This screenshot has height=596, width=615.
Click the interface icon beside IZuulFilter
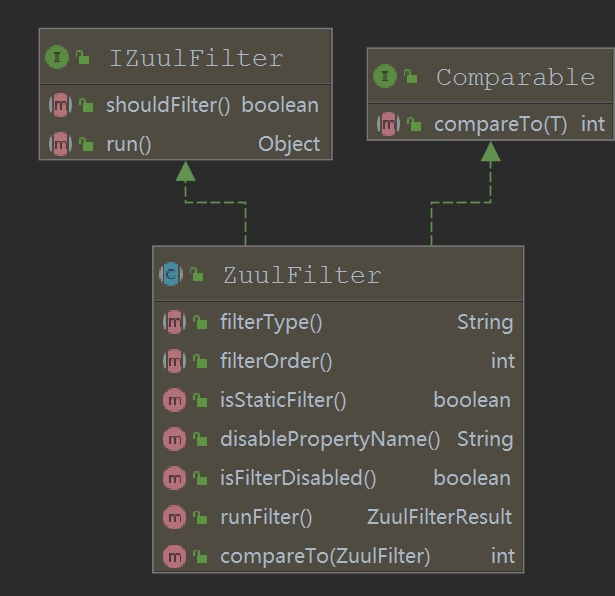(57, 58)
